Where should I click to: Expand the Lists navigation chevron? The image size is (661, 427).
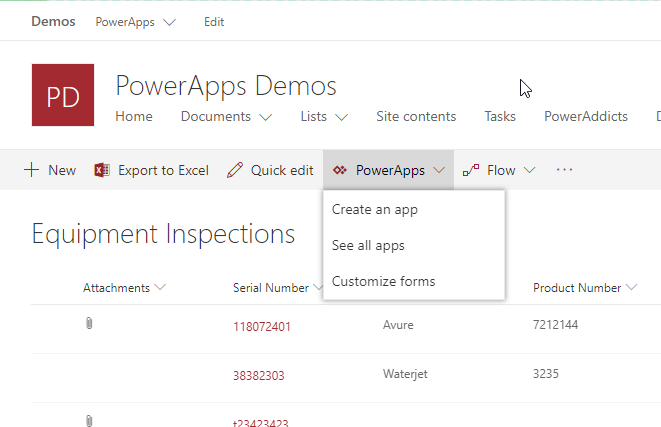(x=341, y=117)
